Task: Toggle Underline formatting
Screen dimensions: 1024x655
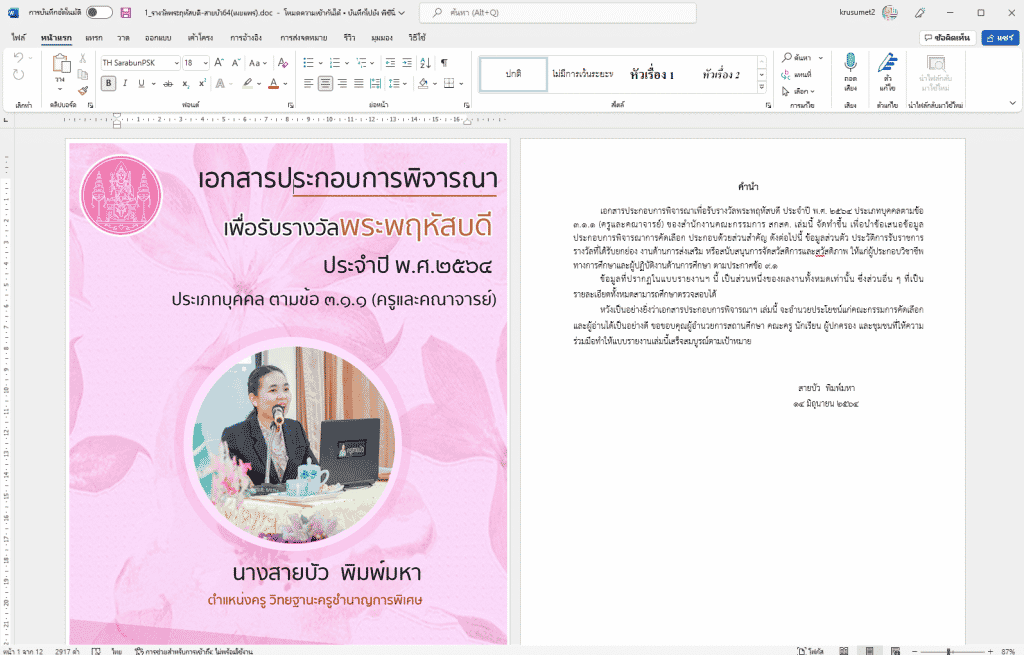Action: [x=141, y=84]
